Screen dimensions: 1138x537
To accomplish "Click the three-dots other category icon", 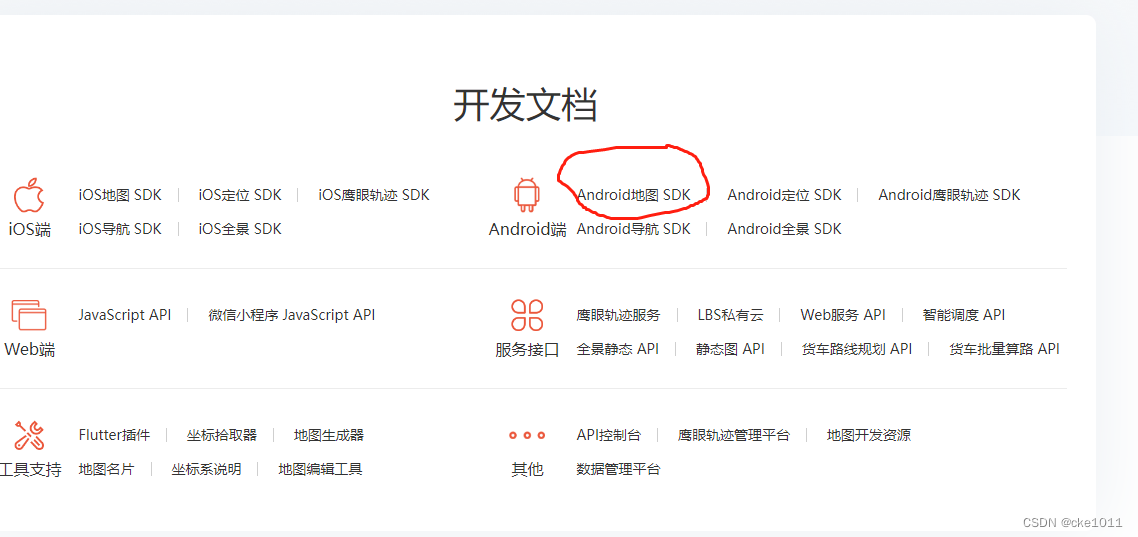I will pos(527,435).
